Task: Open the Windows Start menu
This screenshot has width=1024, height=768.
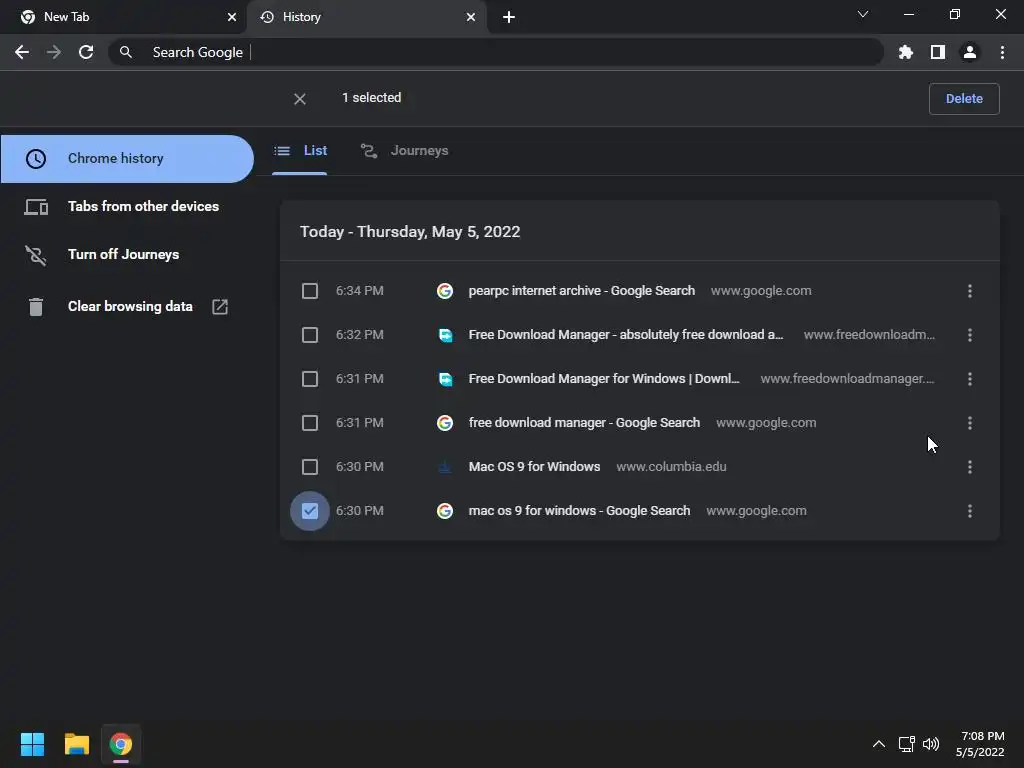Action: coord(32,744)
